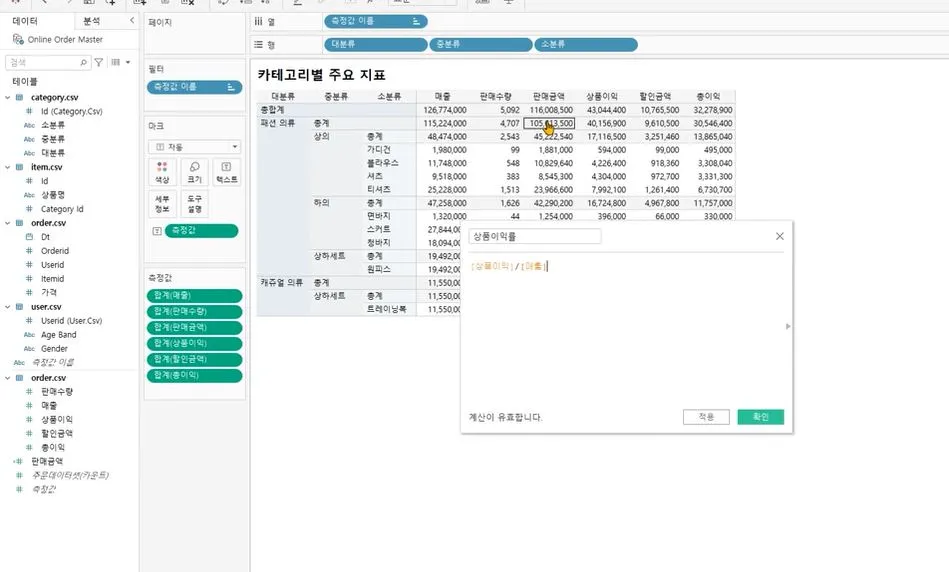
Task: Select the Category Id field
Action: pyautogui.click(x=62, y=209)
